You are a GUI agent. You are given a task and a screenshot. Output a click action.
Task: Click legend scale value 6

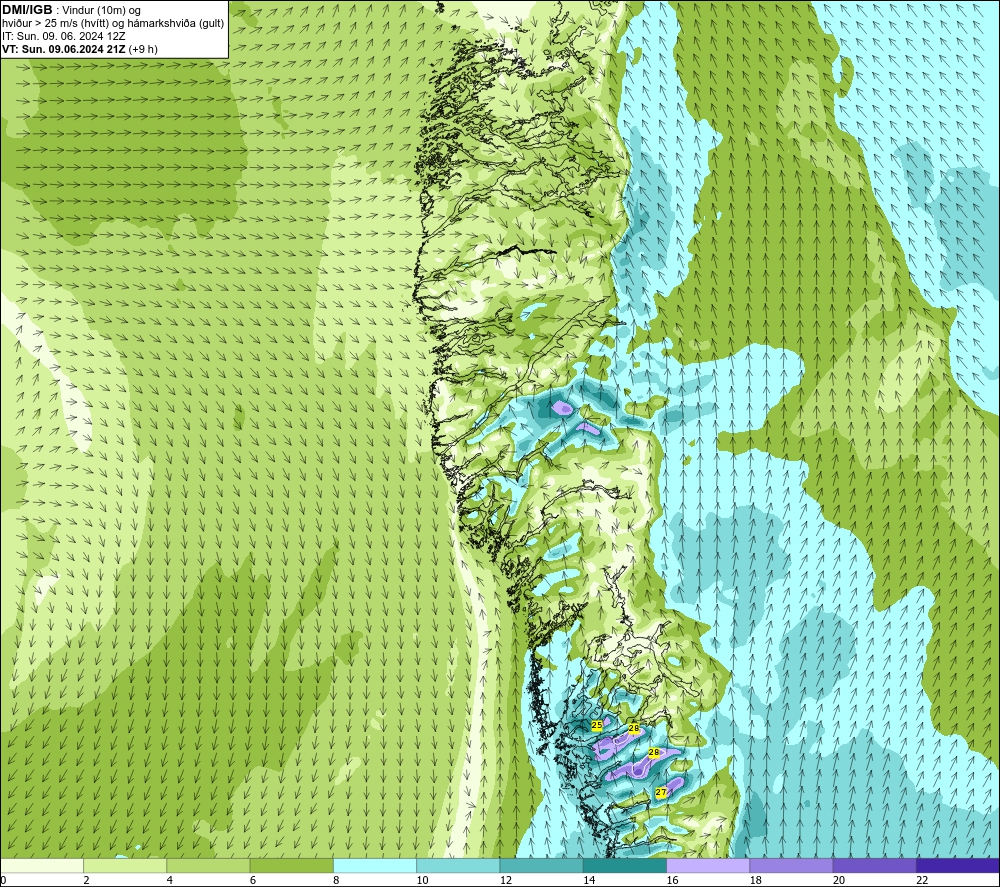pyautogui.click(x=253, y=881)
